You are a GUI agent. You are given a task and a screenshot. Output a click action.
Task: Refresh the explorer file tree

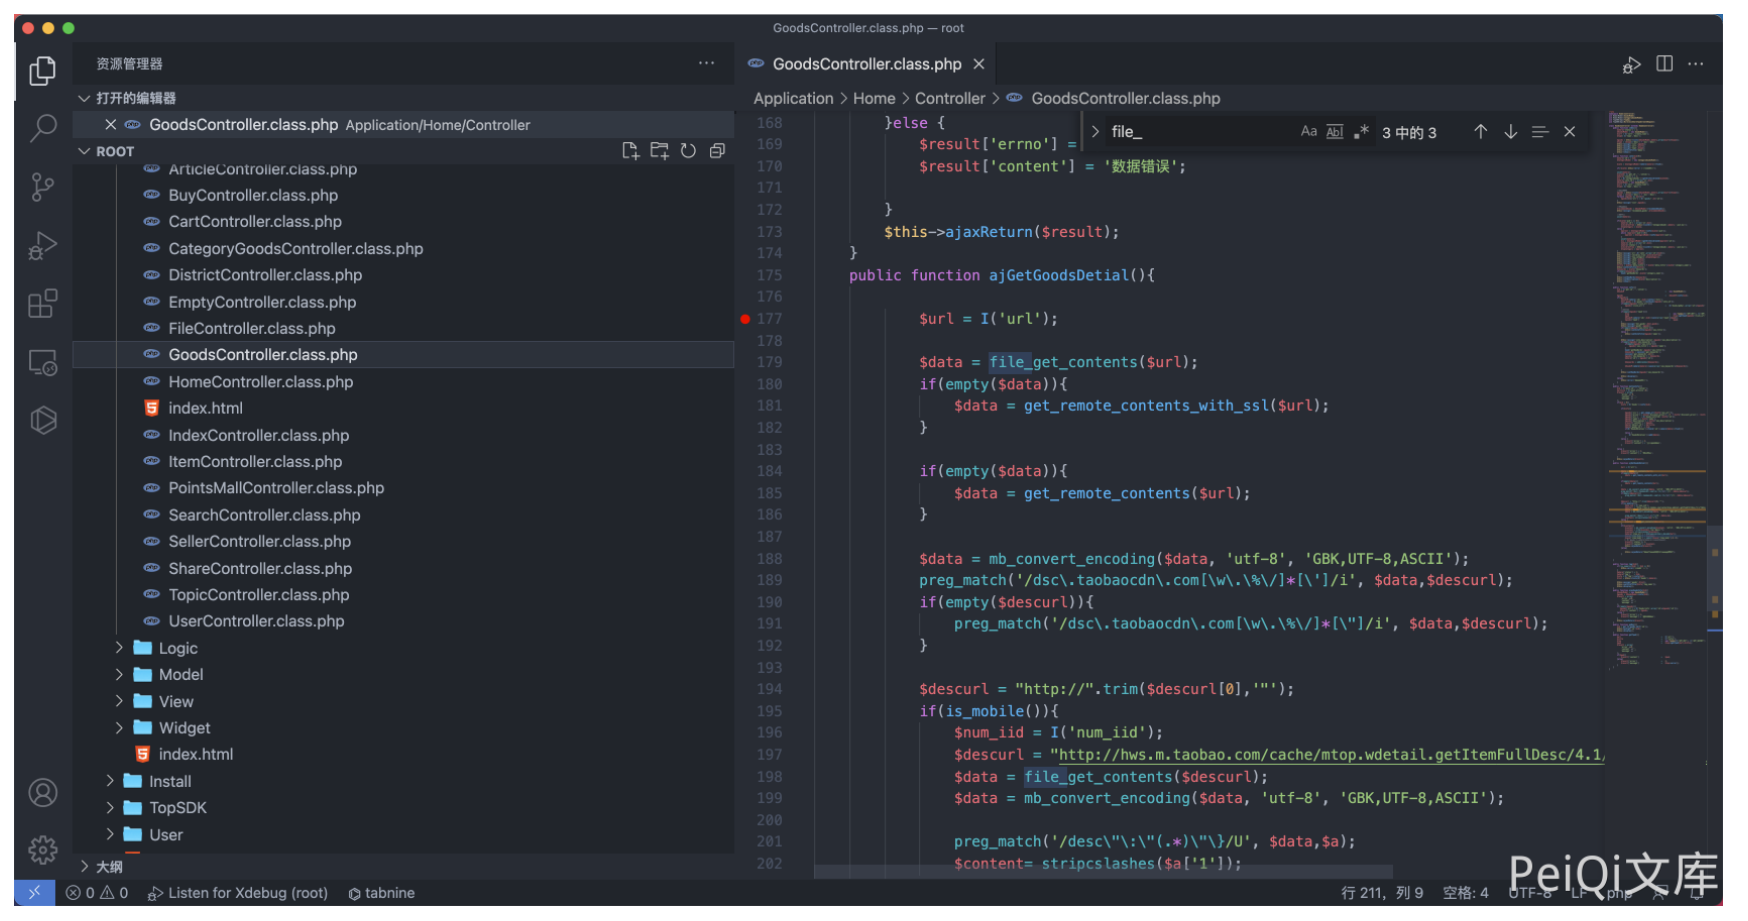coord(688,151)
